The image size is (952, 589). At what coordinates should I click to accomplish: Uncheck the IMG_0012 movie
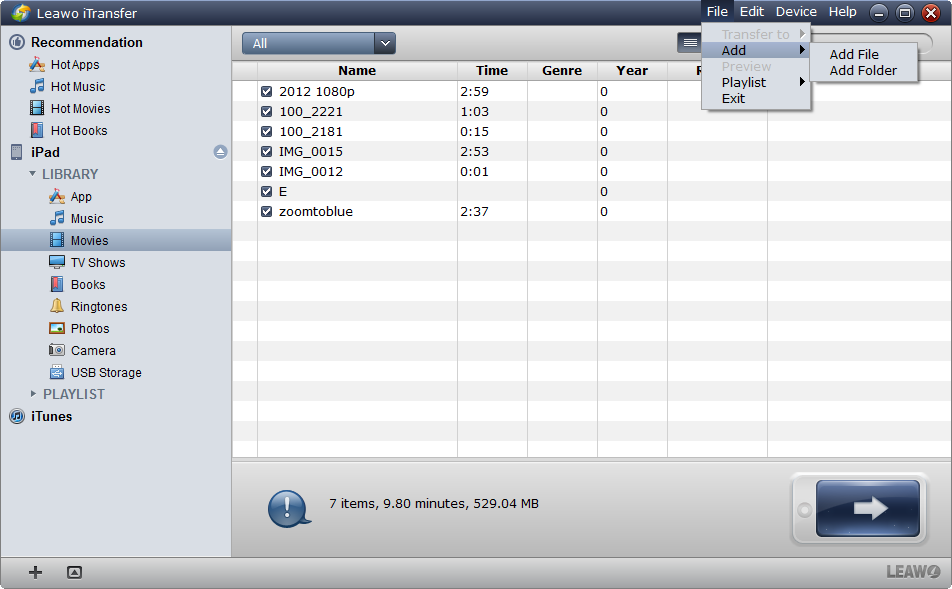coord(267,172)
